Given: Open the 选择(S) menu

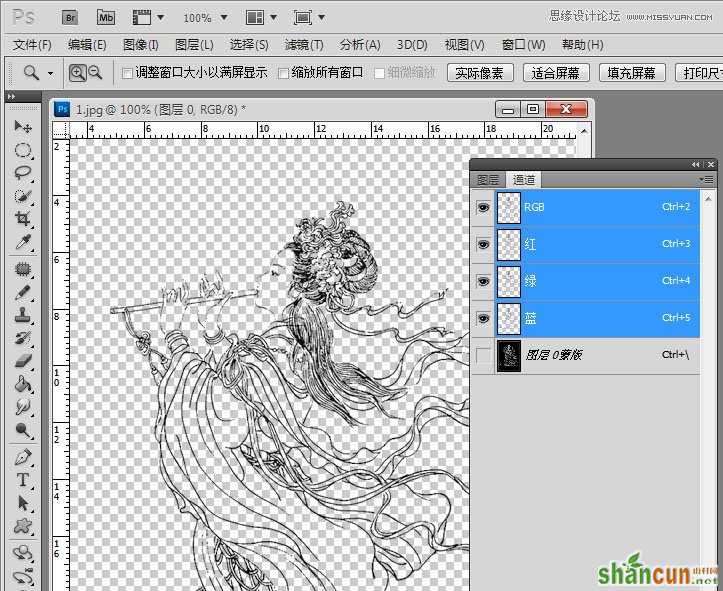Looking at the screenshot, I should click(249, 45).
